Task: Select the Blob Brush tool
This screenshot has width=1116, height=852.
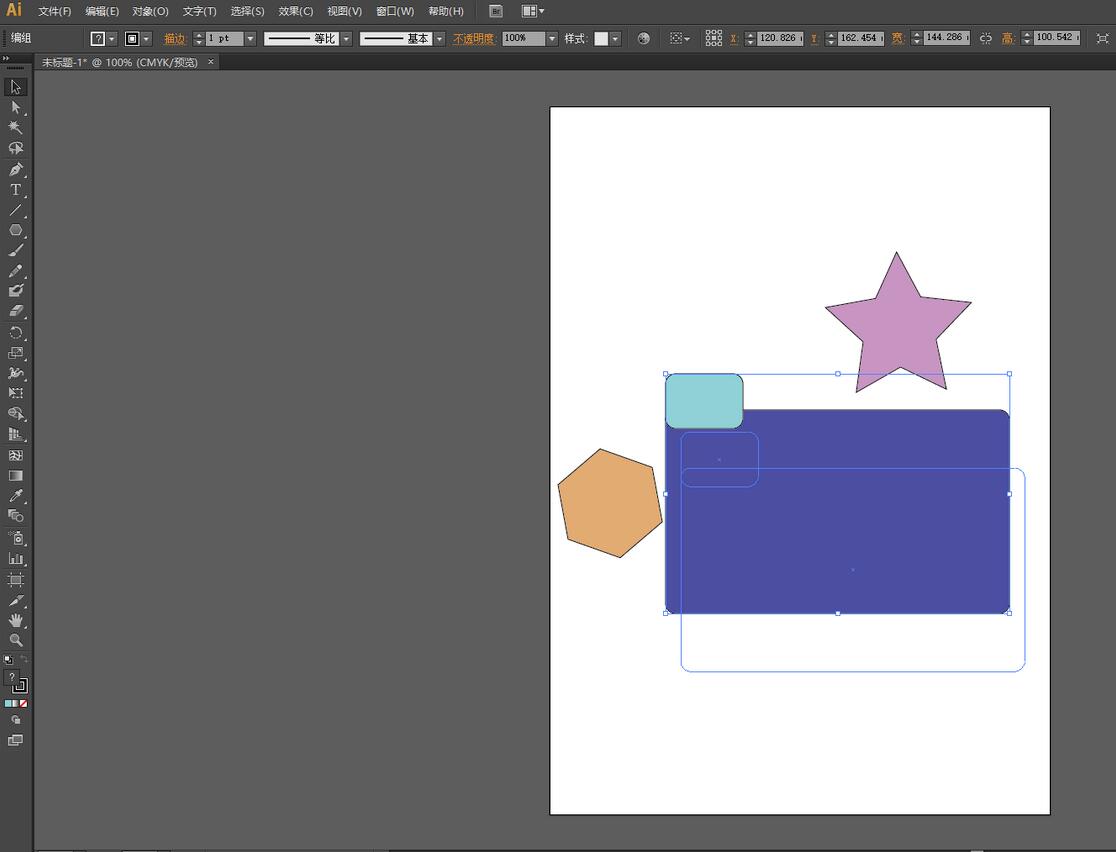Action: tap(16, 291)
